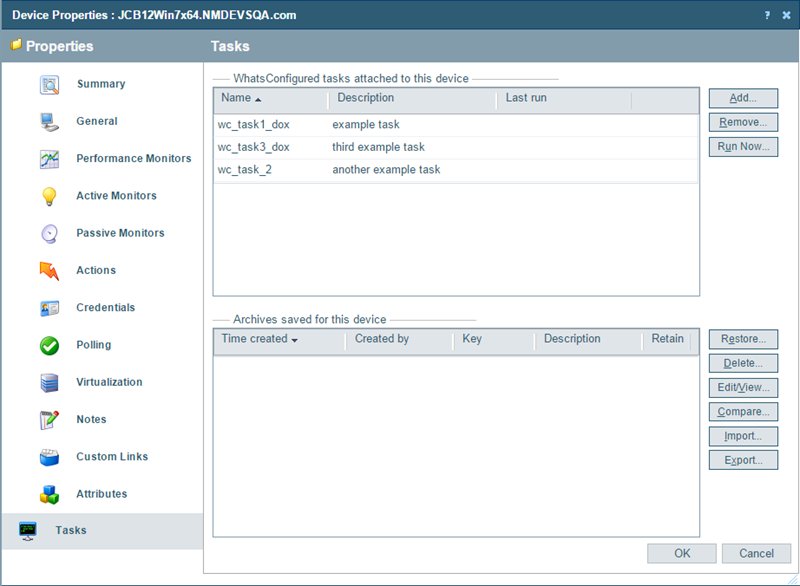
Task: Click the Export archive button
Action: [x=743, y=459]
